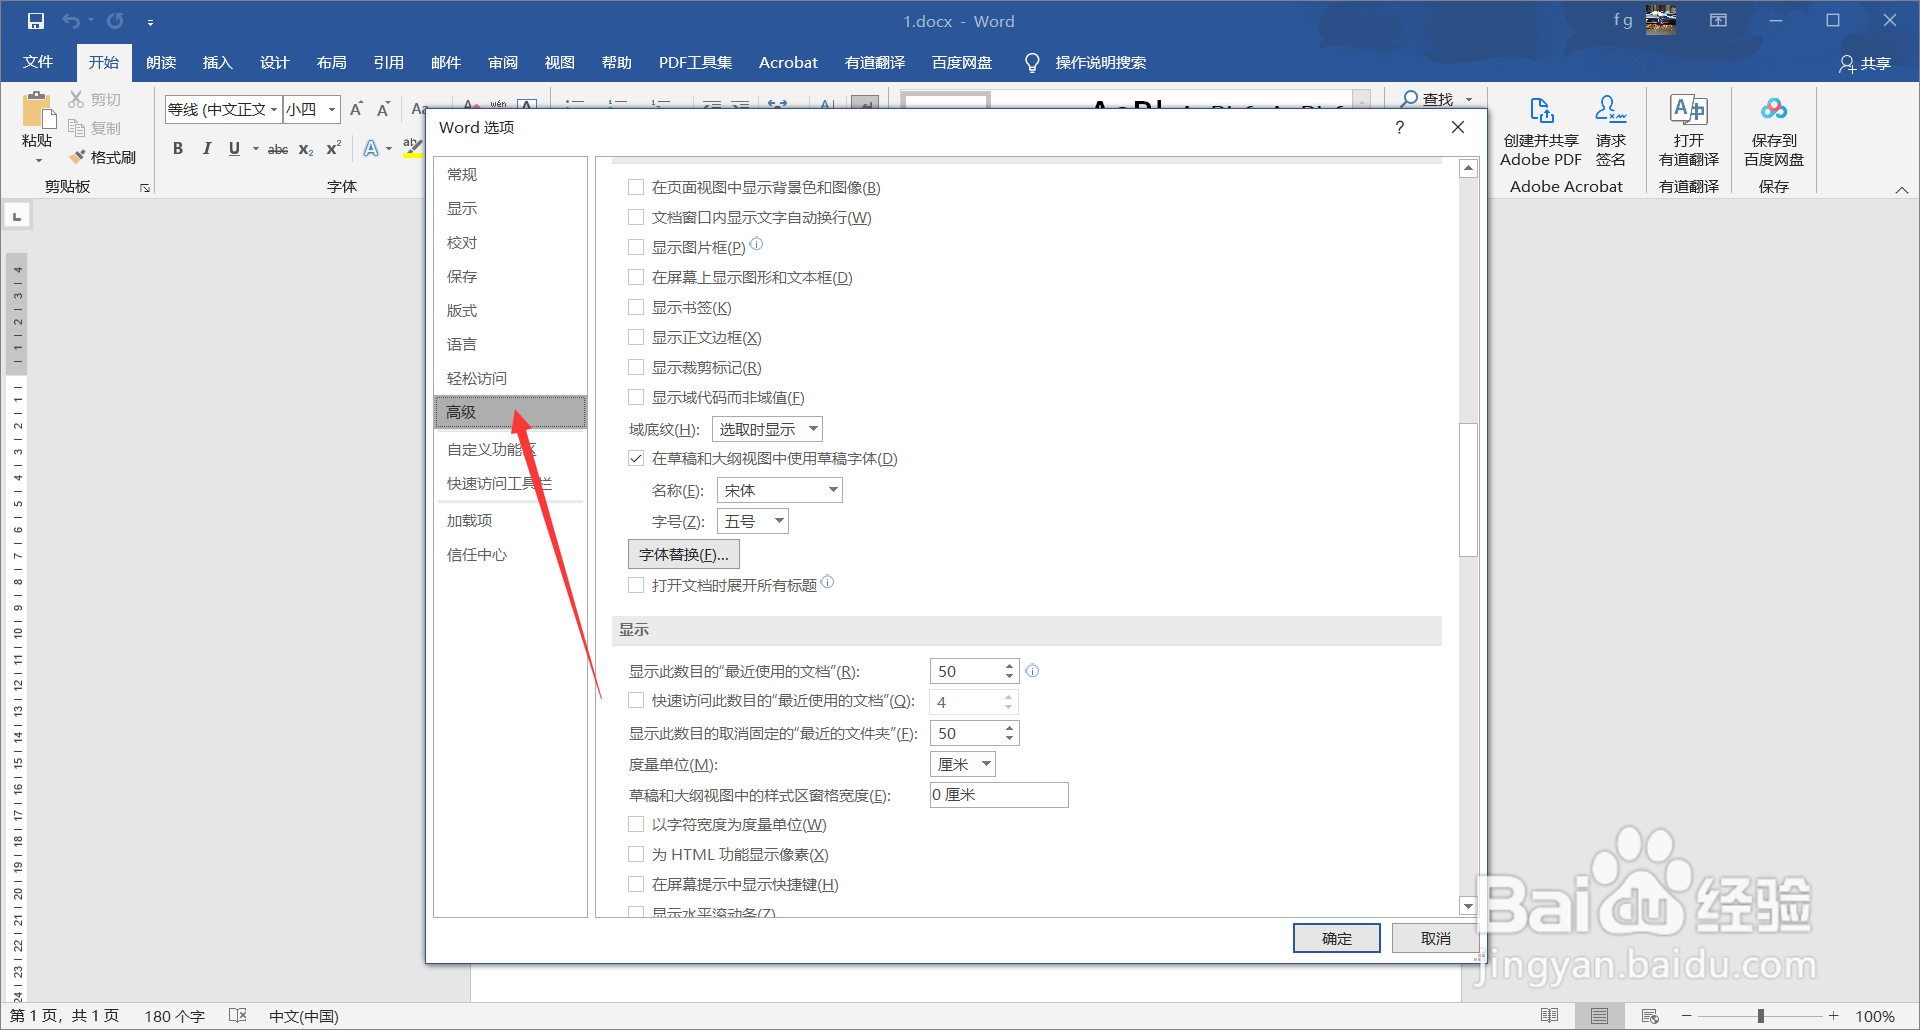
Task: Save to Baidu Netdisk icon
Action: [1774, 110]
